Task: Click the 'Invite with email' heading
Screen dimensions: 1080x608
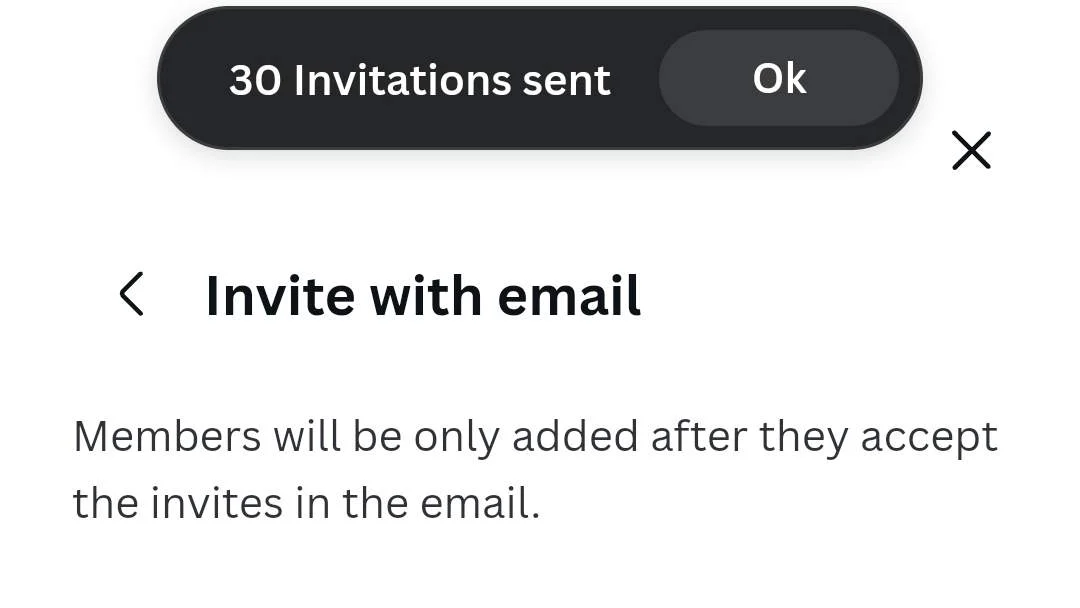Action: (423, 296)
